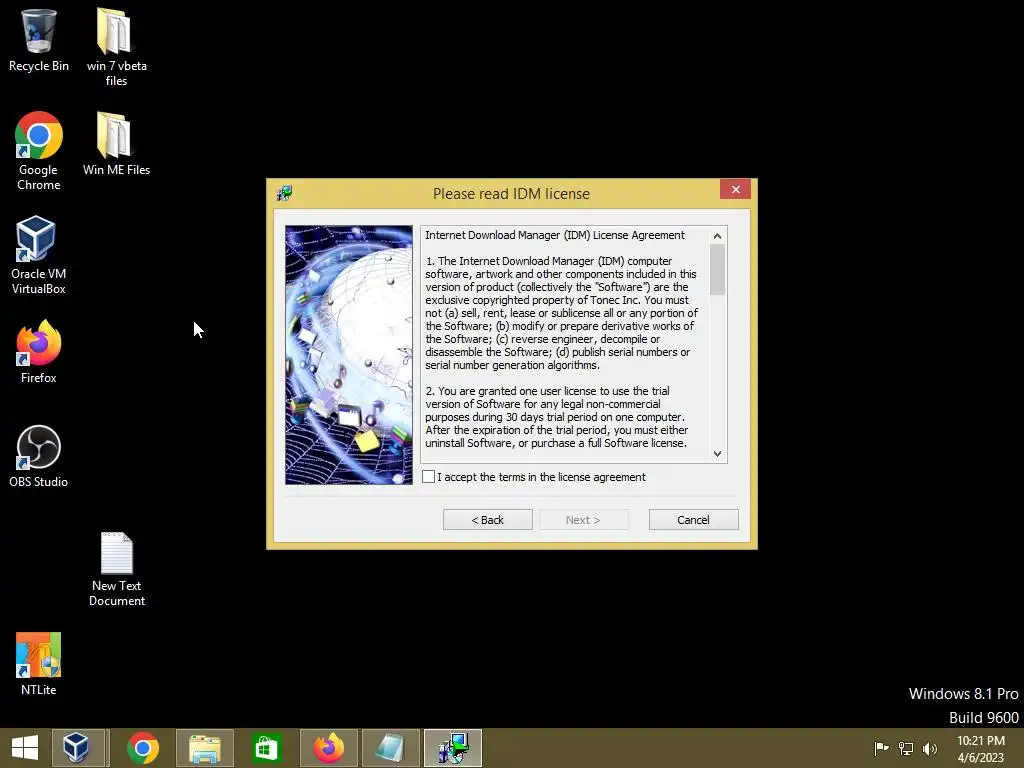The height and width of the screenshot is (768, 1024).
Task: Select the OBS Studio desktop shortcut
Action: (x=39, y=456)
